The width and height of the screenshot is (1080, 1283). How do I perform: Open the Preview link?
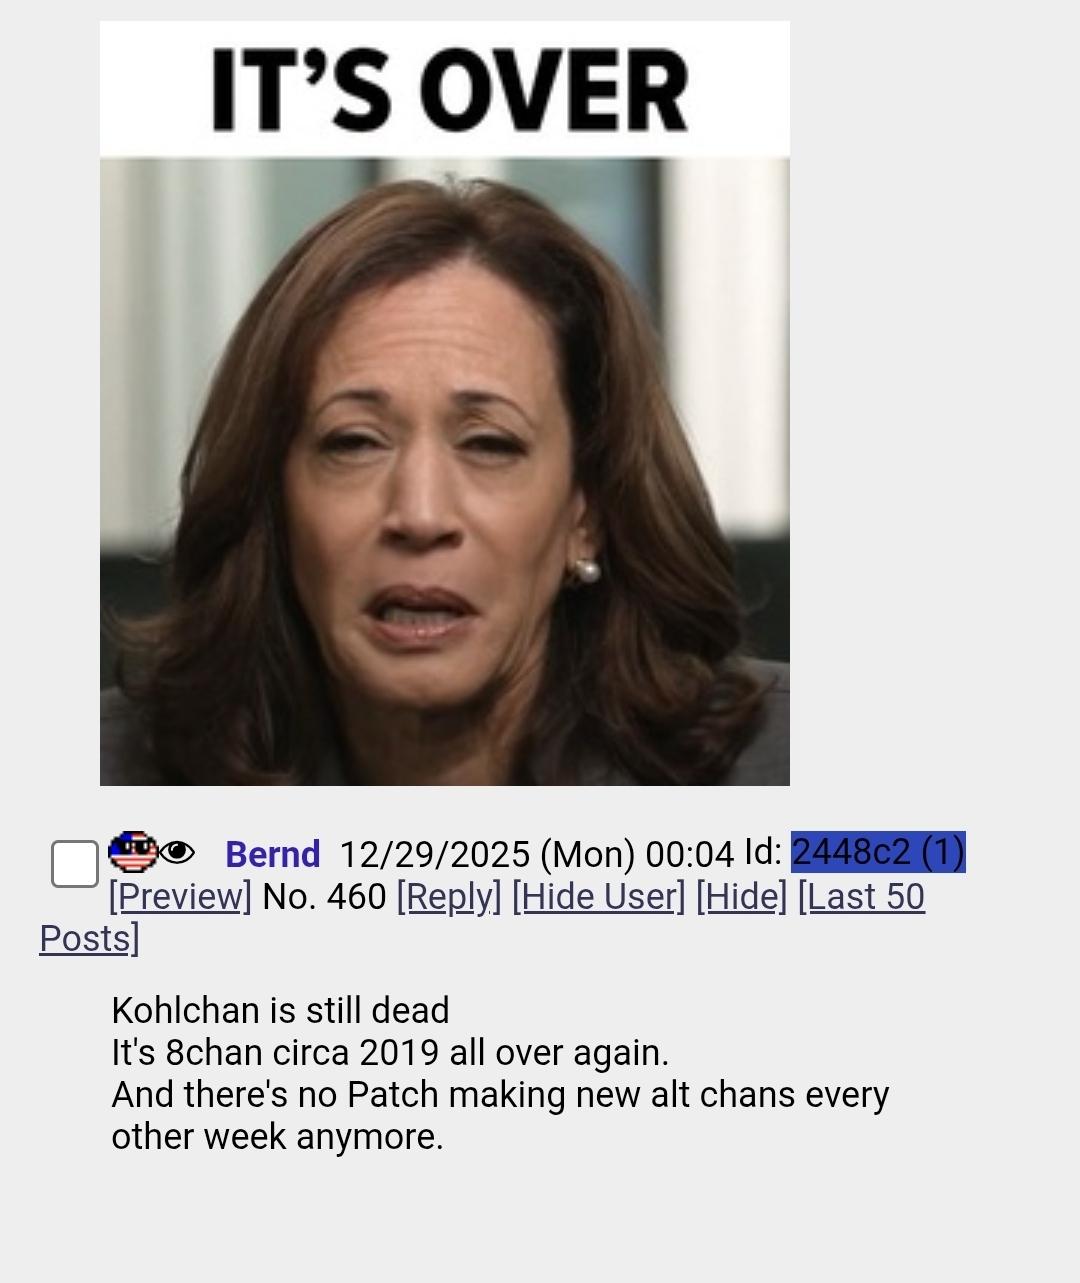pyautogui.click(x=180, y=896)
